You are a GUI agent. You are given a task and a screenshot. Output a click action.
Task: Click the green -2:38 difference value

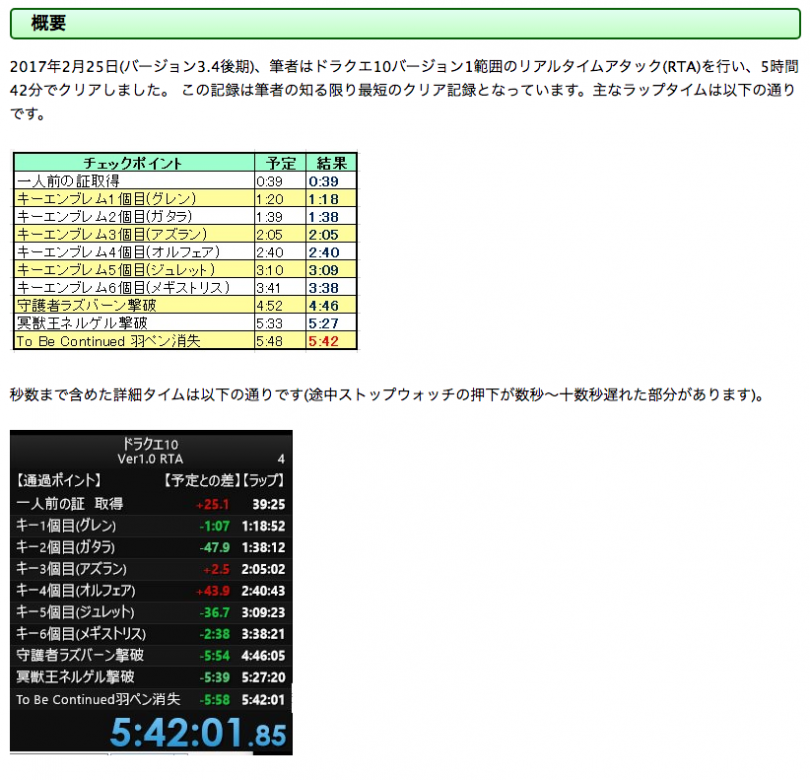pos(214,634)
